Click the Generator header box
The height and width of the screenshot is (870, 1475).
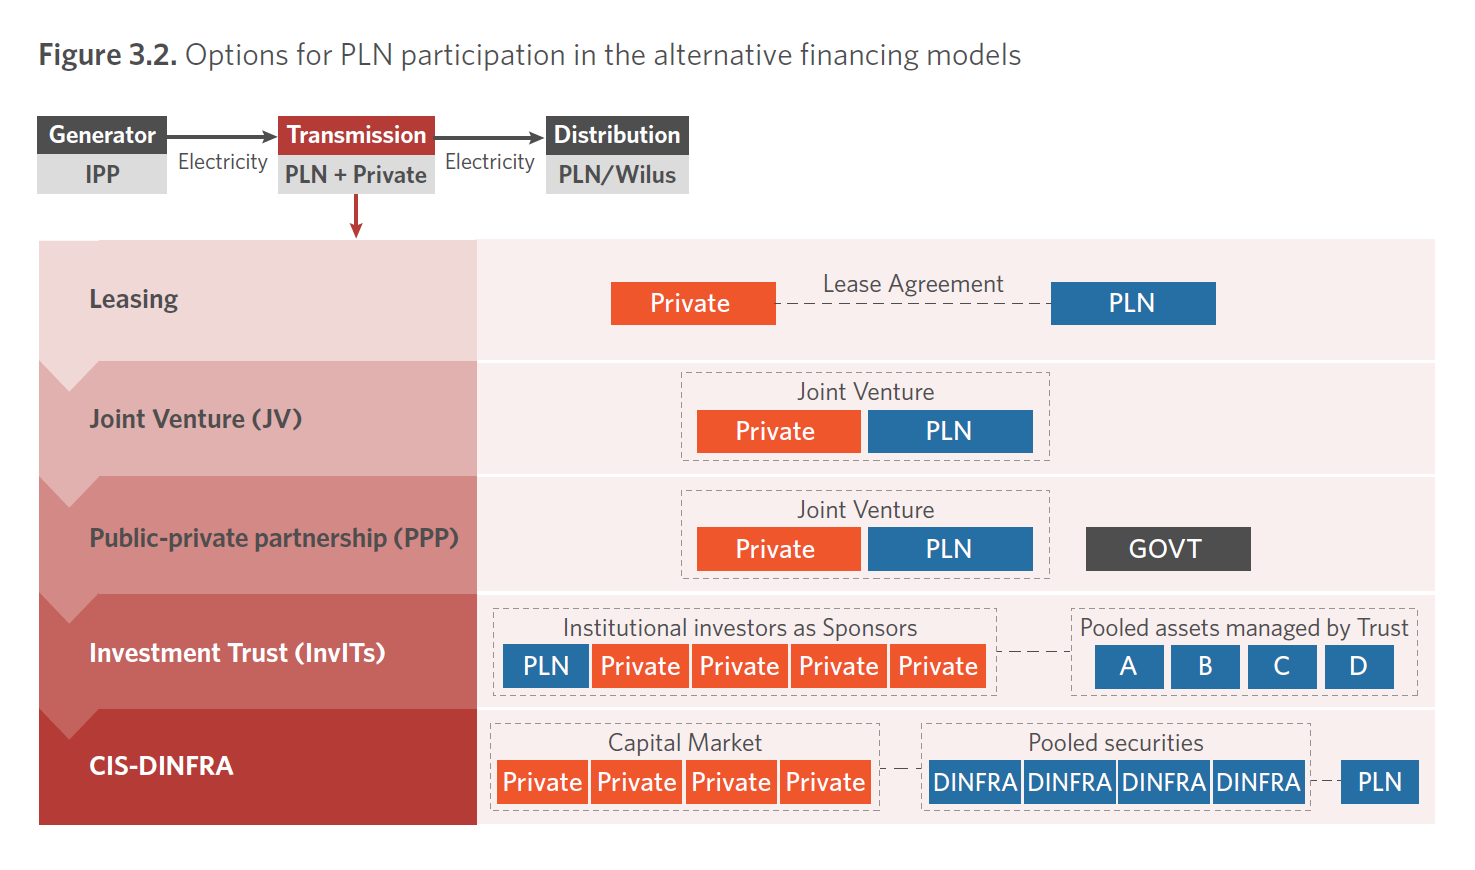102,135
